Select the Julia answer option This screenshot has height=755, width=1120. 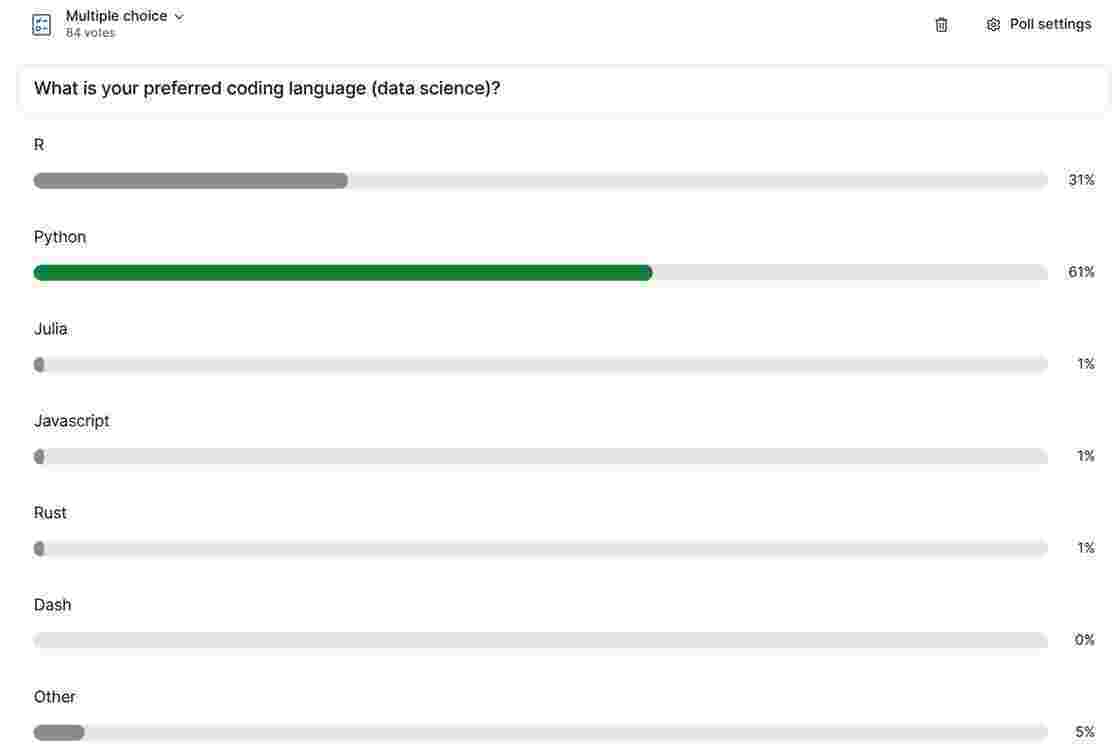coord(51,329)
